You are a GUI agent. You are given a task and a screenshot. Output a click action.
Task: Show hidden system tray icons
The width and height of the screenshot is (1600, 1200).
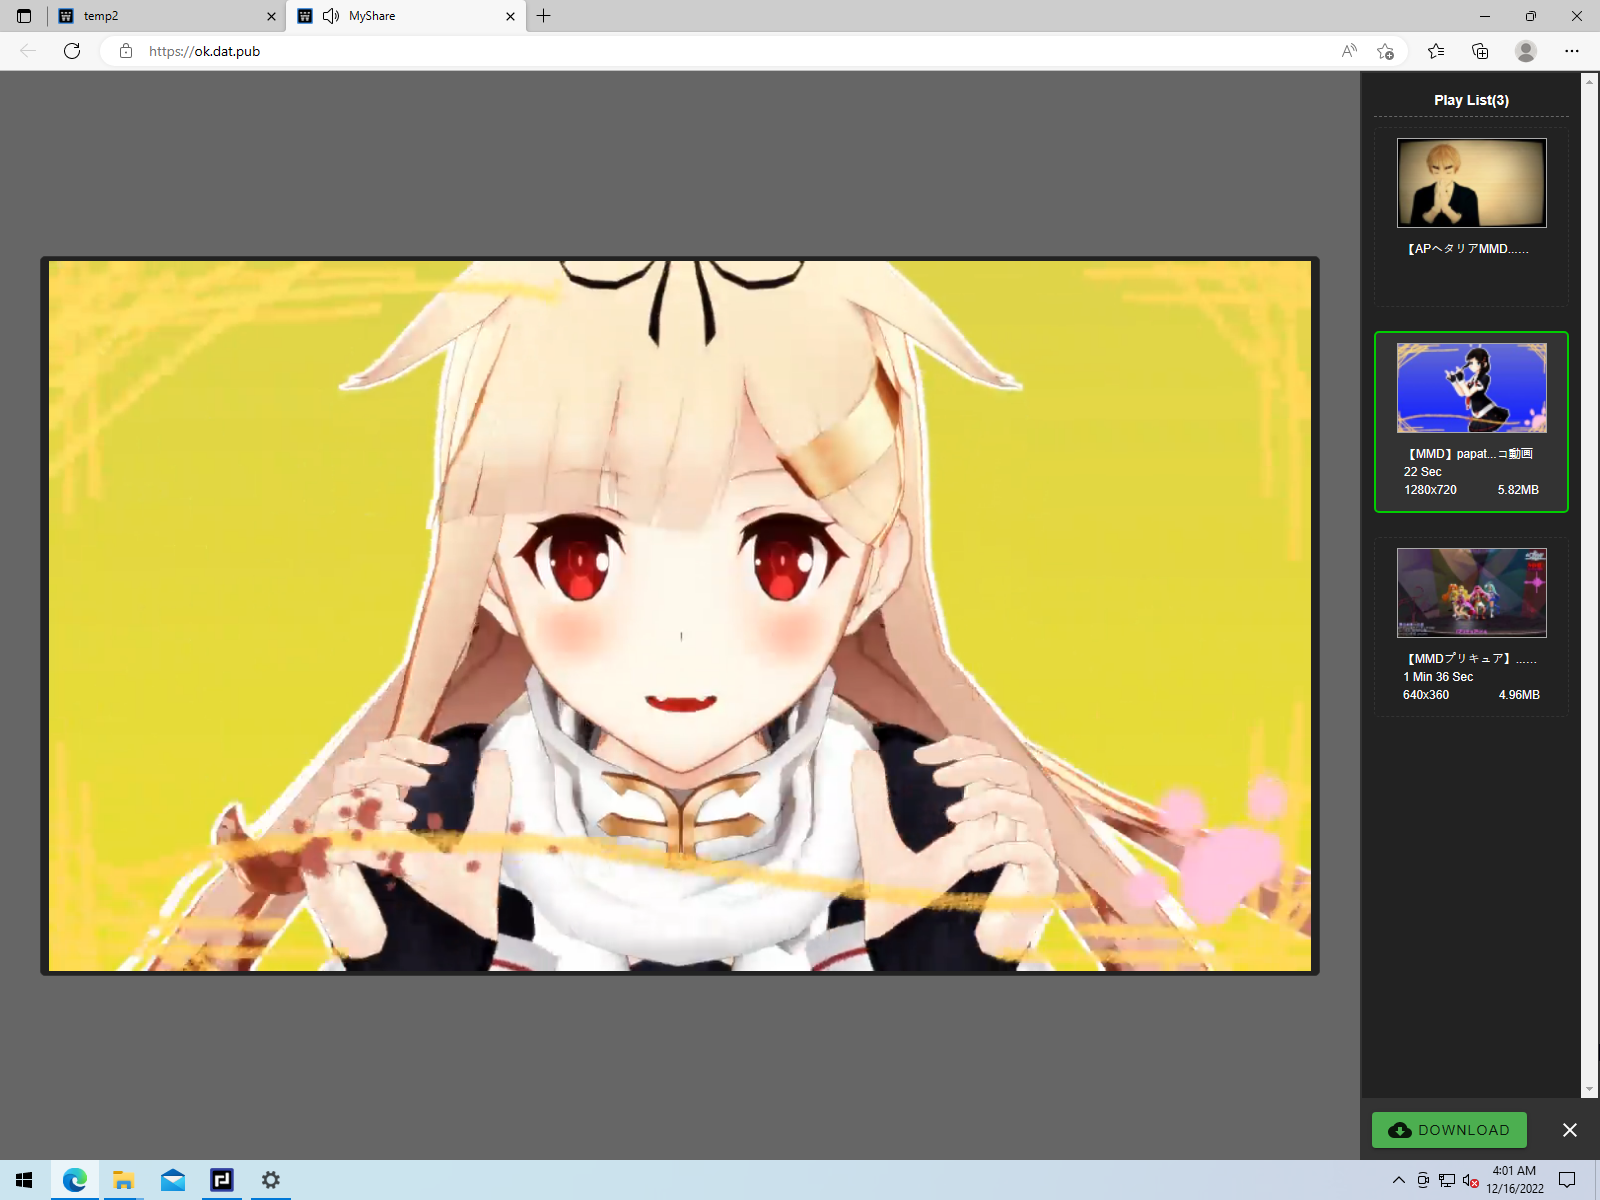click(1398, 1180)
